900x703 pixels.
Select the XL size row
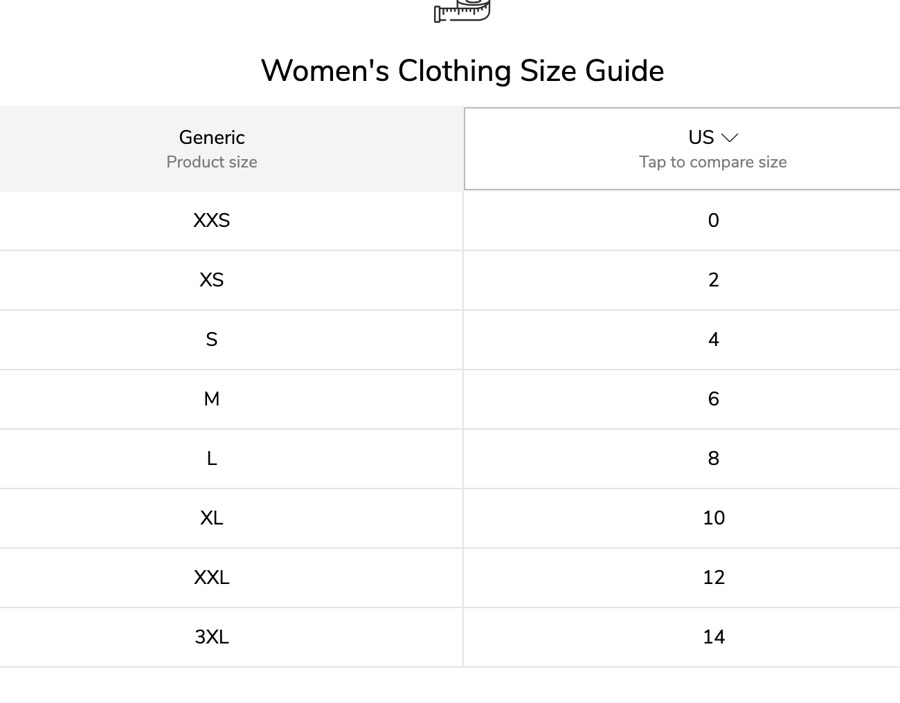tap(450, 518)
